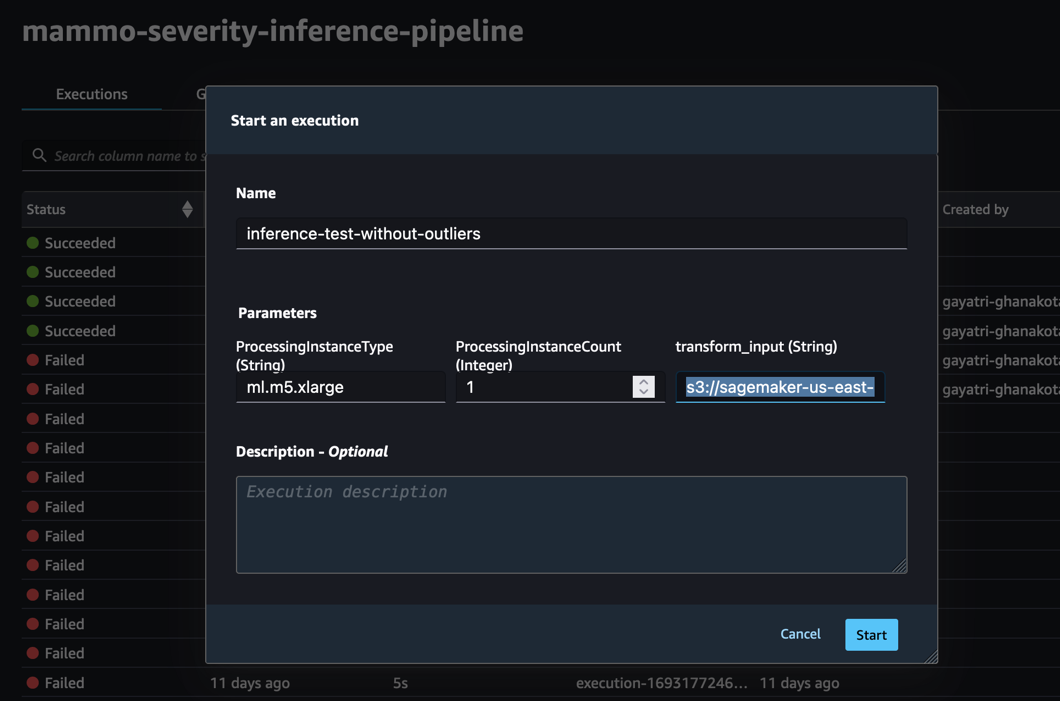
Task: Decrement ProcessingInstanceCount with down arrow
Action: (x=644, y=392)
